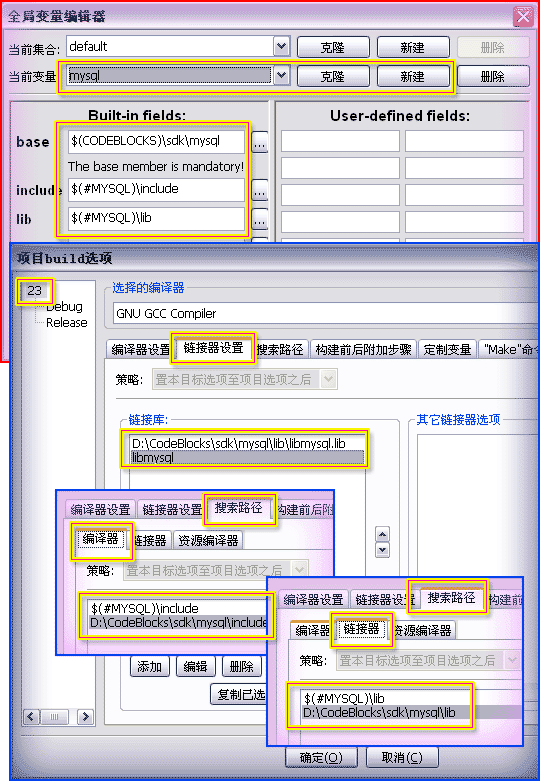Move library down with down arrow
The height and width of the screenshot is (783, 540).
[382, 550]
